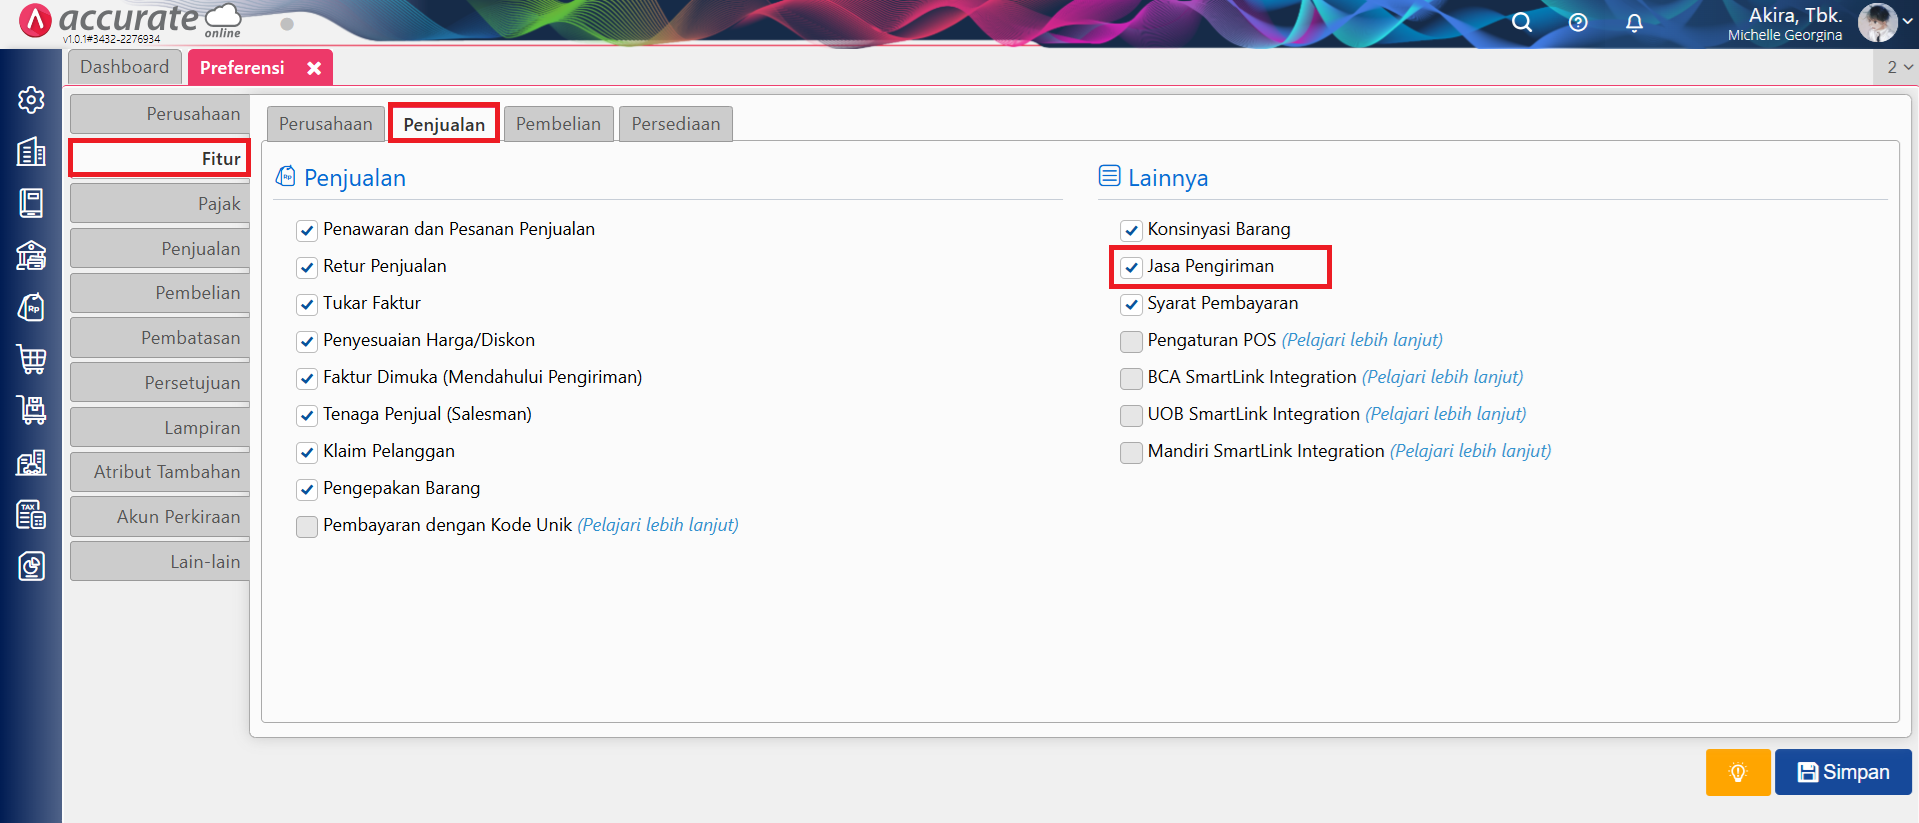Image resolution: width=1919 pixels, height=823 pixels.
Task: Toggle the Retur Penjualan checkbox
Action: tap(307, 268)
